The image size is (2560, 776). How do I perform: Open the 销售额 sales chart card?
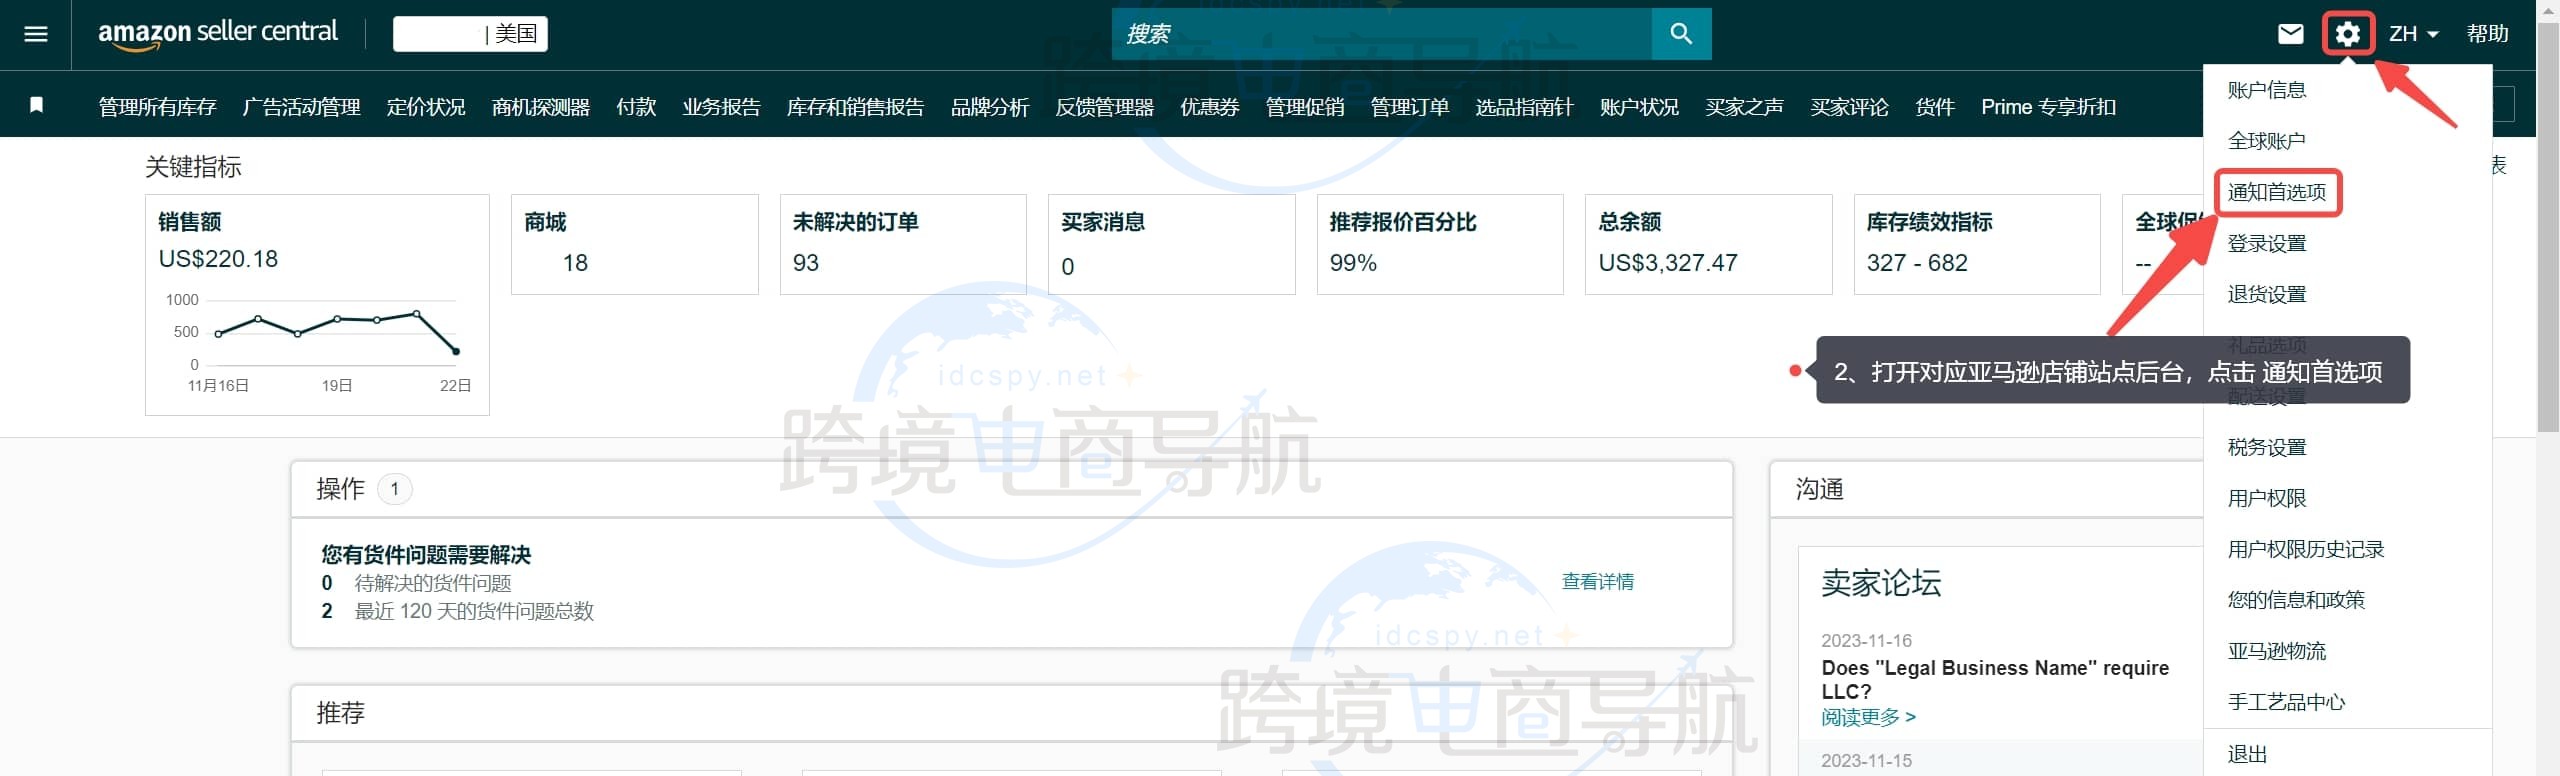coord(317,304)
